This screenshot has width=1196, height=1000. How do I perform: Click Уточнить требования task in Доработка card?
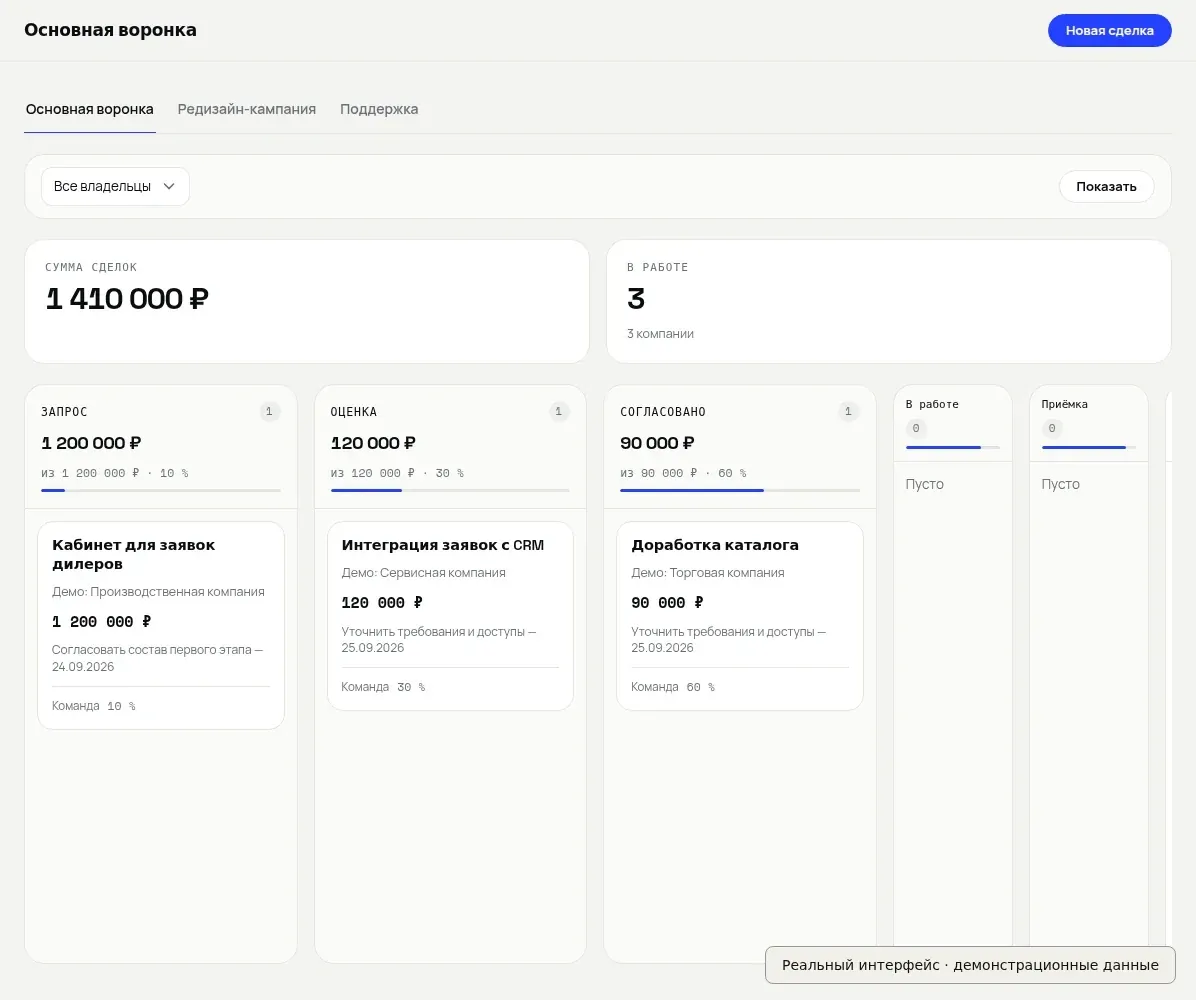point(728,639)
